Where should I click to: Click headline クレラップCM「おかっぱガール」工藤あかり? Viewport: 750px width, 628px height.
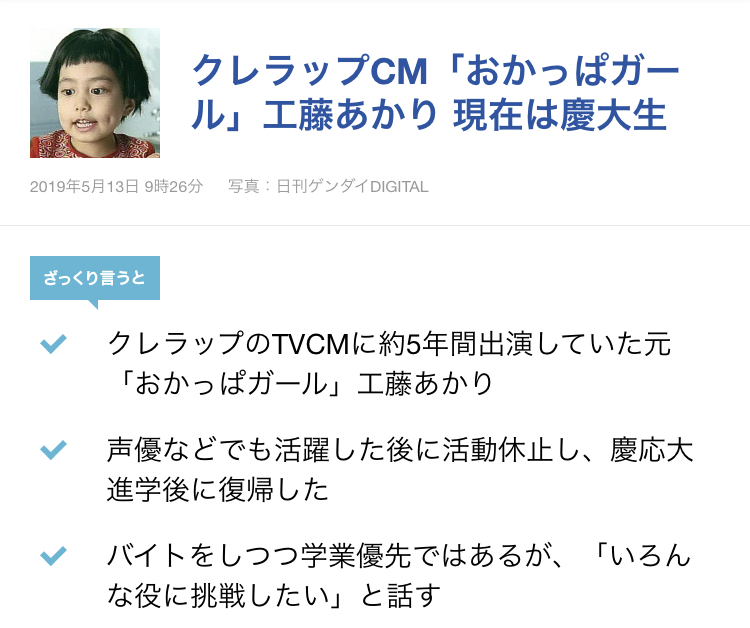435,92
